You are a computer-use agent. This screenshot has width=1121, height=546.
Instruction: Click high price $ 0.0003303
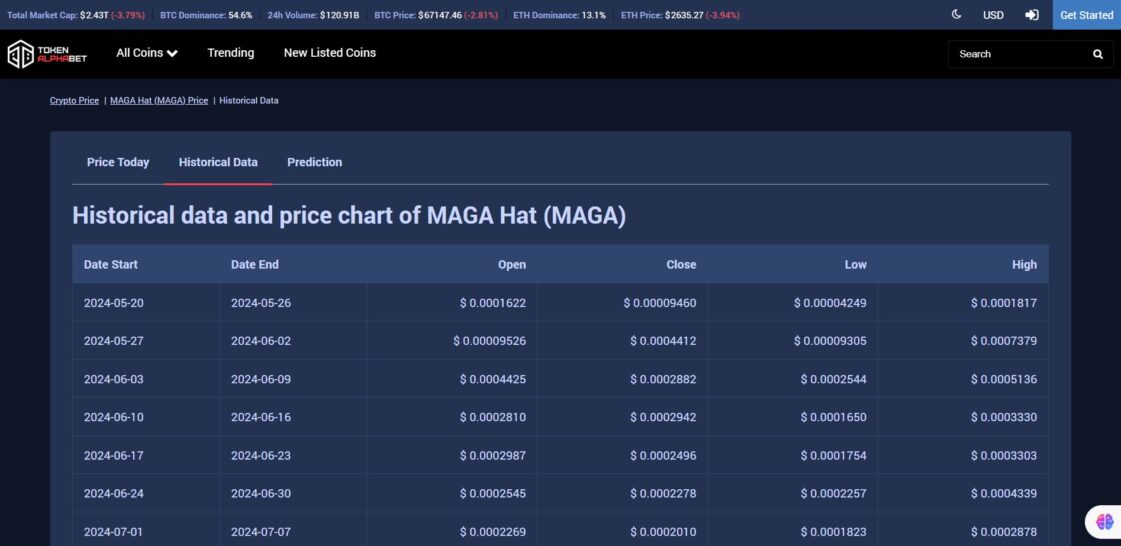click(1004, 455)
